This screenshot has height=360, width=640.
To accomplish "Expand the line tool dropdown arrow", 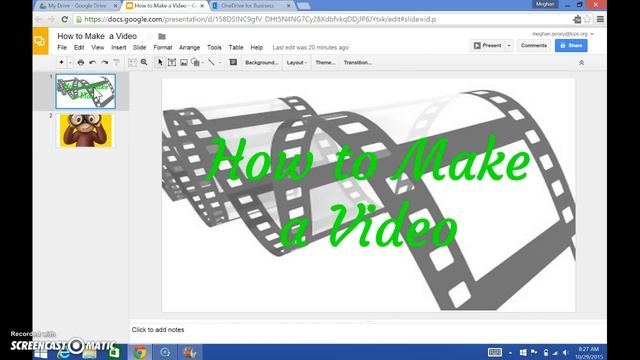I will tap(220, 63).
